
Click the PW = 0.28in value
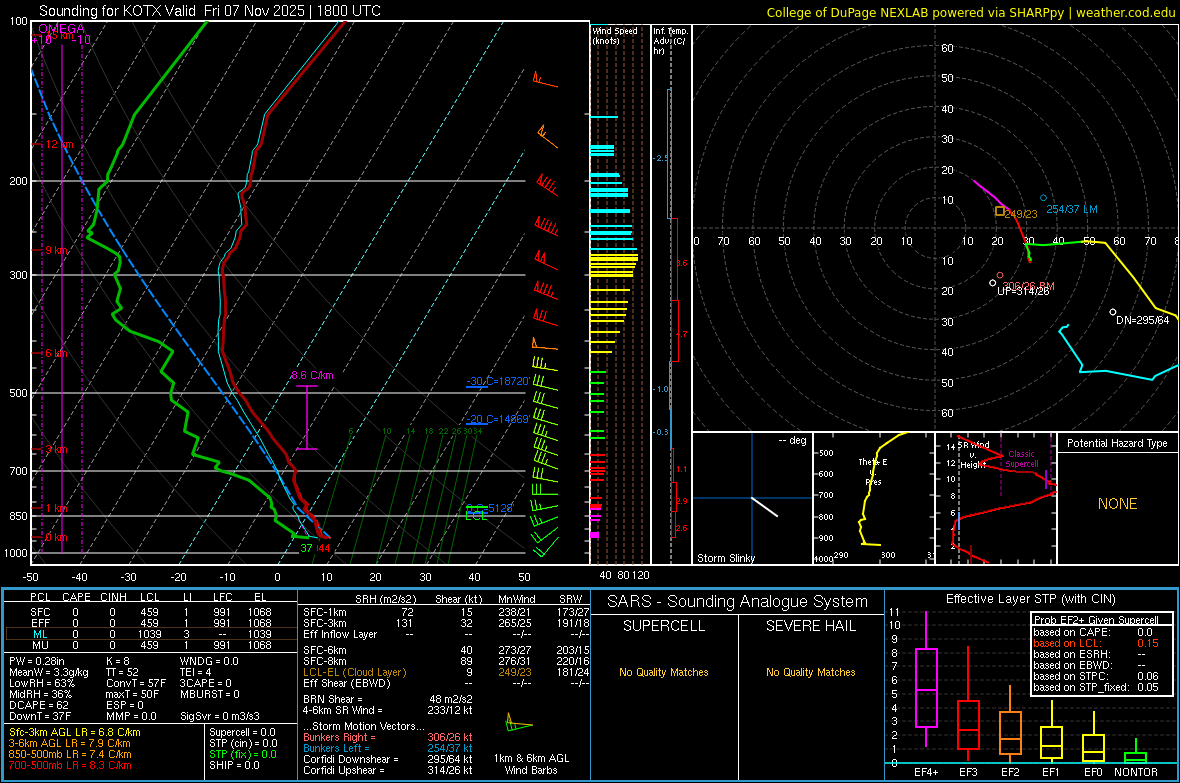[x=39, y=661]
